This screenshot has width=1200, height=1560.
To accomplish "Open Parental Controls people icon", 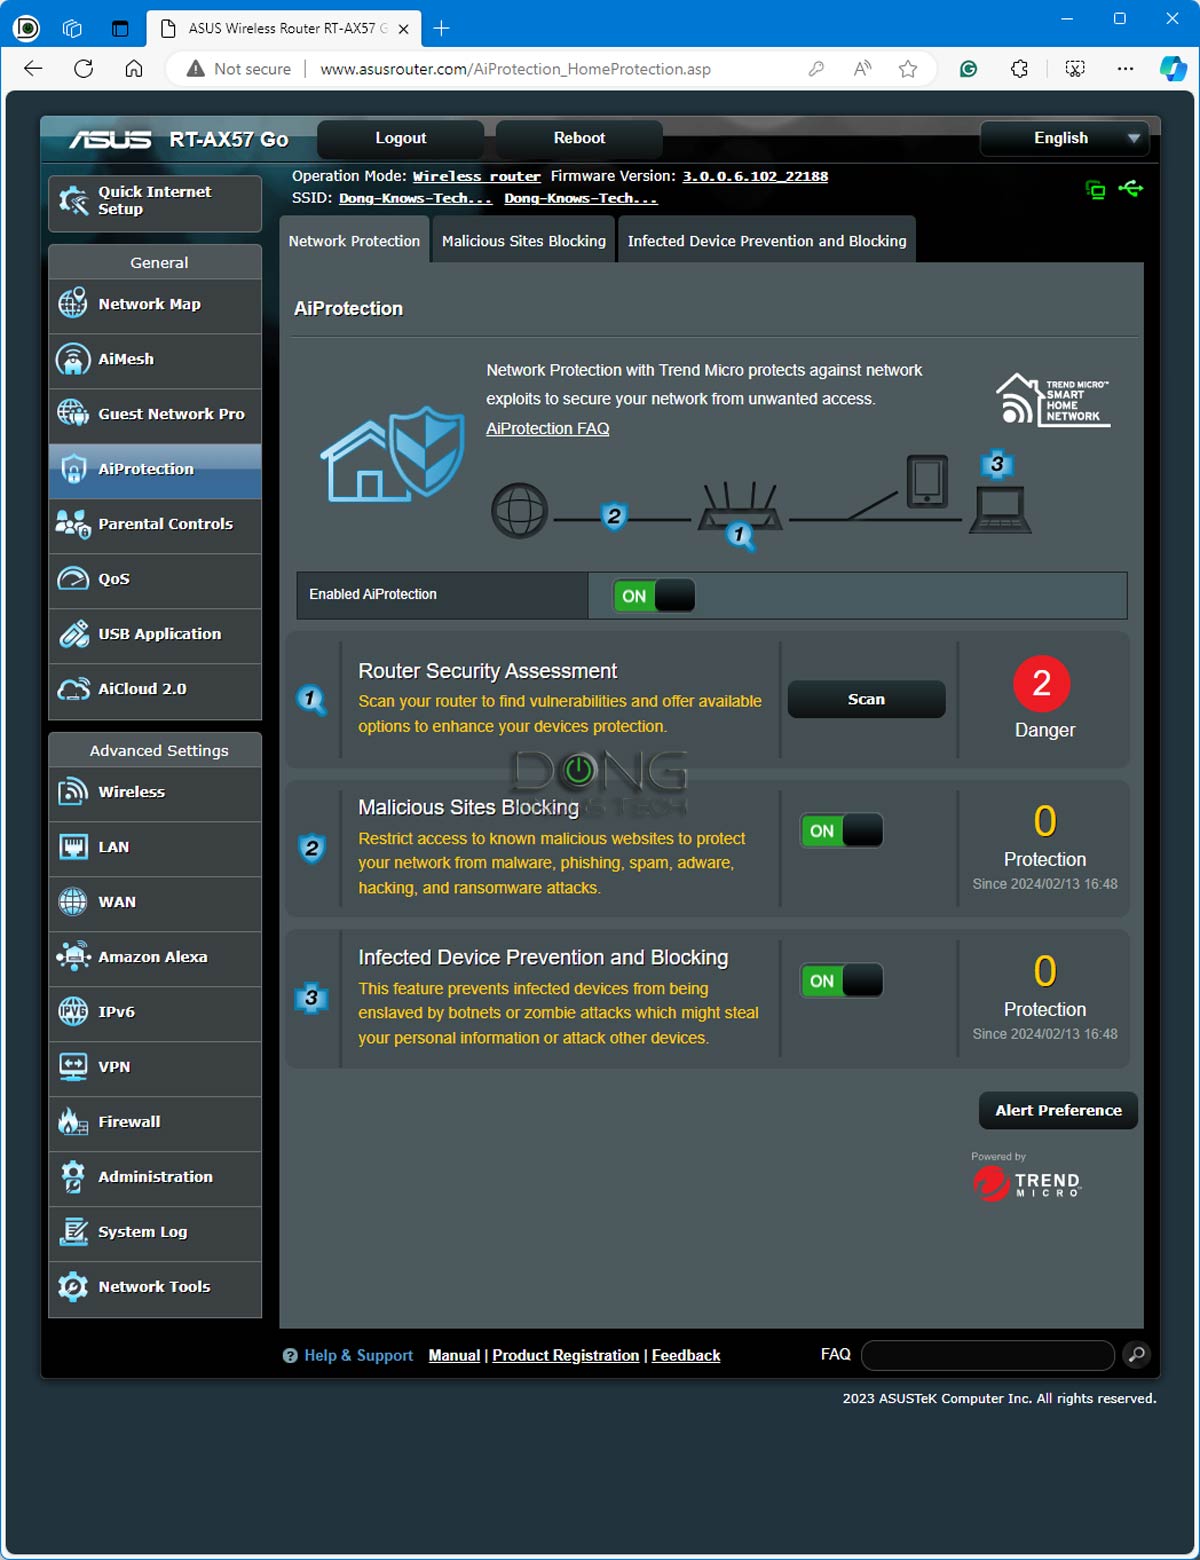I will pyautogui.click(x=73, y=524).
